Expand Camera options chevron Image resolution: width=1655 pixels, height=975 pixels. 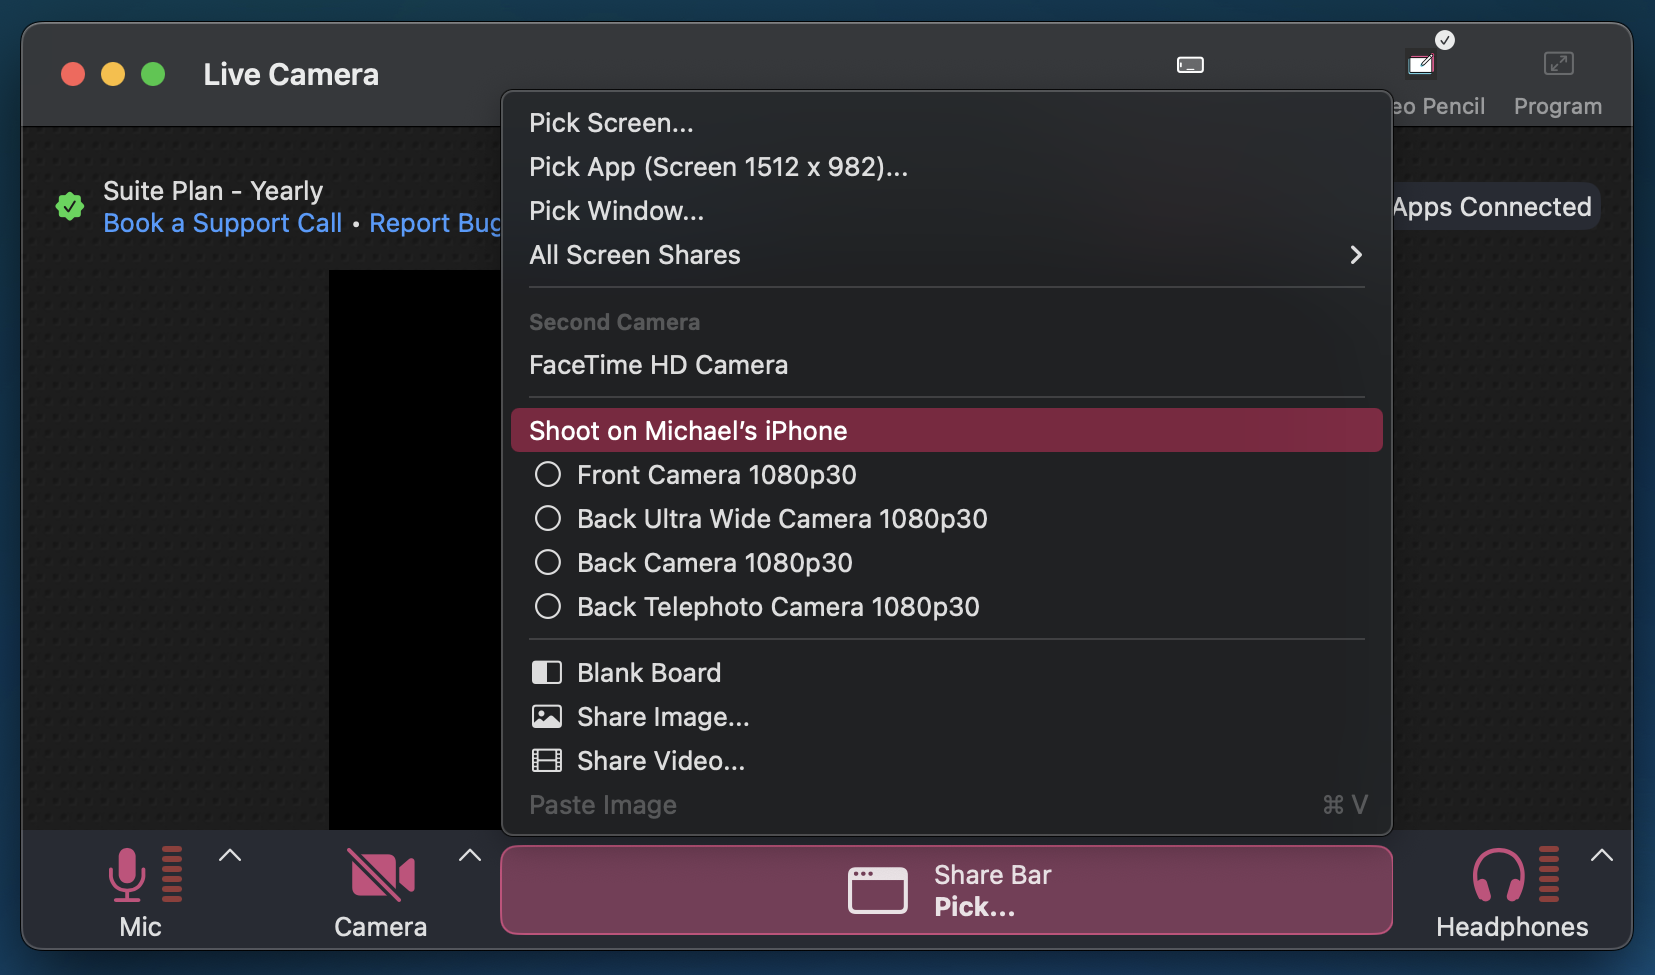pyautogui.click(x=470, y=855)
